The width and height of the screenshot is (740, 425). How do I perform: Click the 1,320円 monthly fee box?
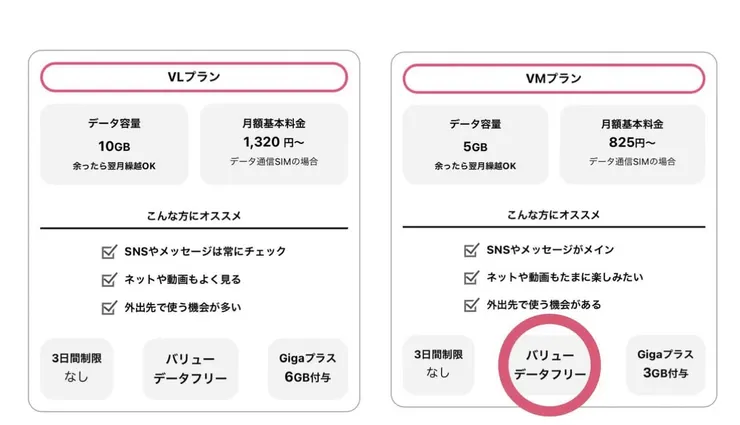(x=274, y=145)
